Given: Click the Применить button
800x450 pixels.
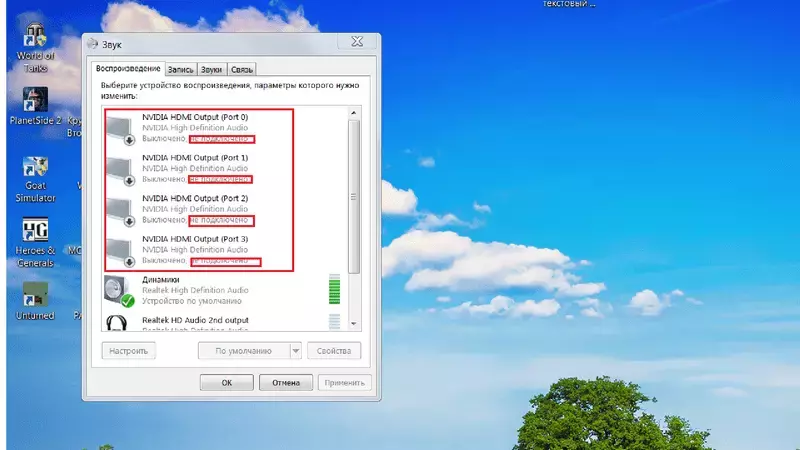Looking at the screenshot, I should [x=344, y=383].
